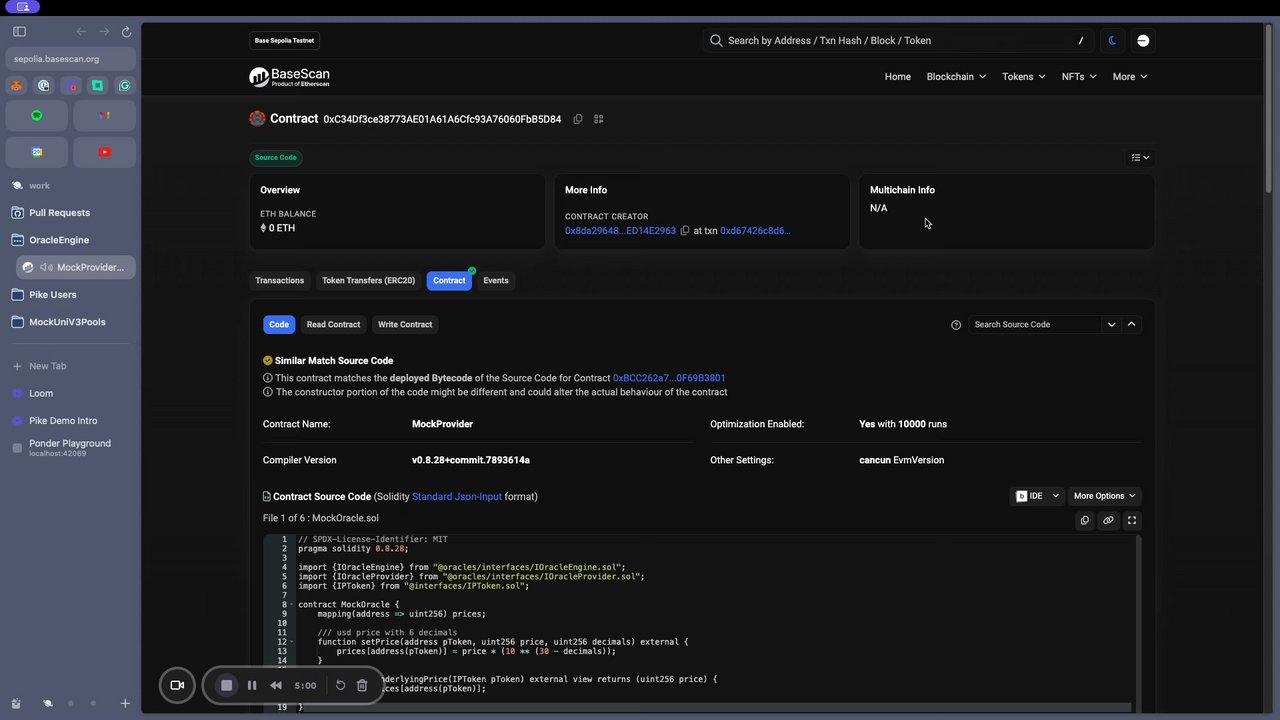Open the search source code dropdown arrow
This screenshot has width=1280, height=720.
(x=1111, y=325)
